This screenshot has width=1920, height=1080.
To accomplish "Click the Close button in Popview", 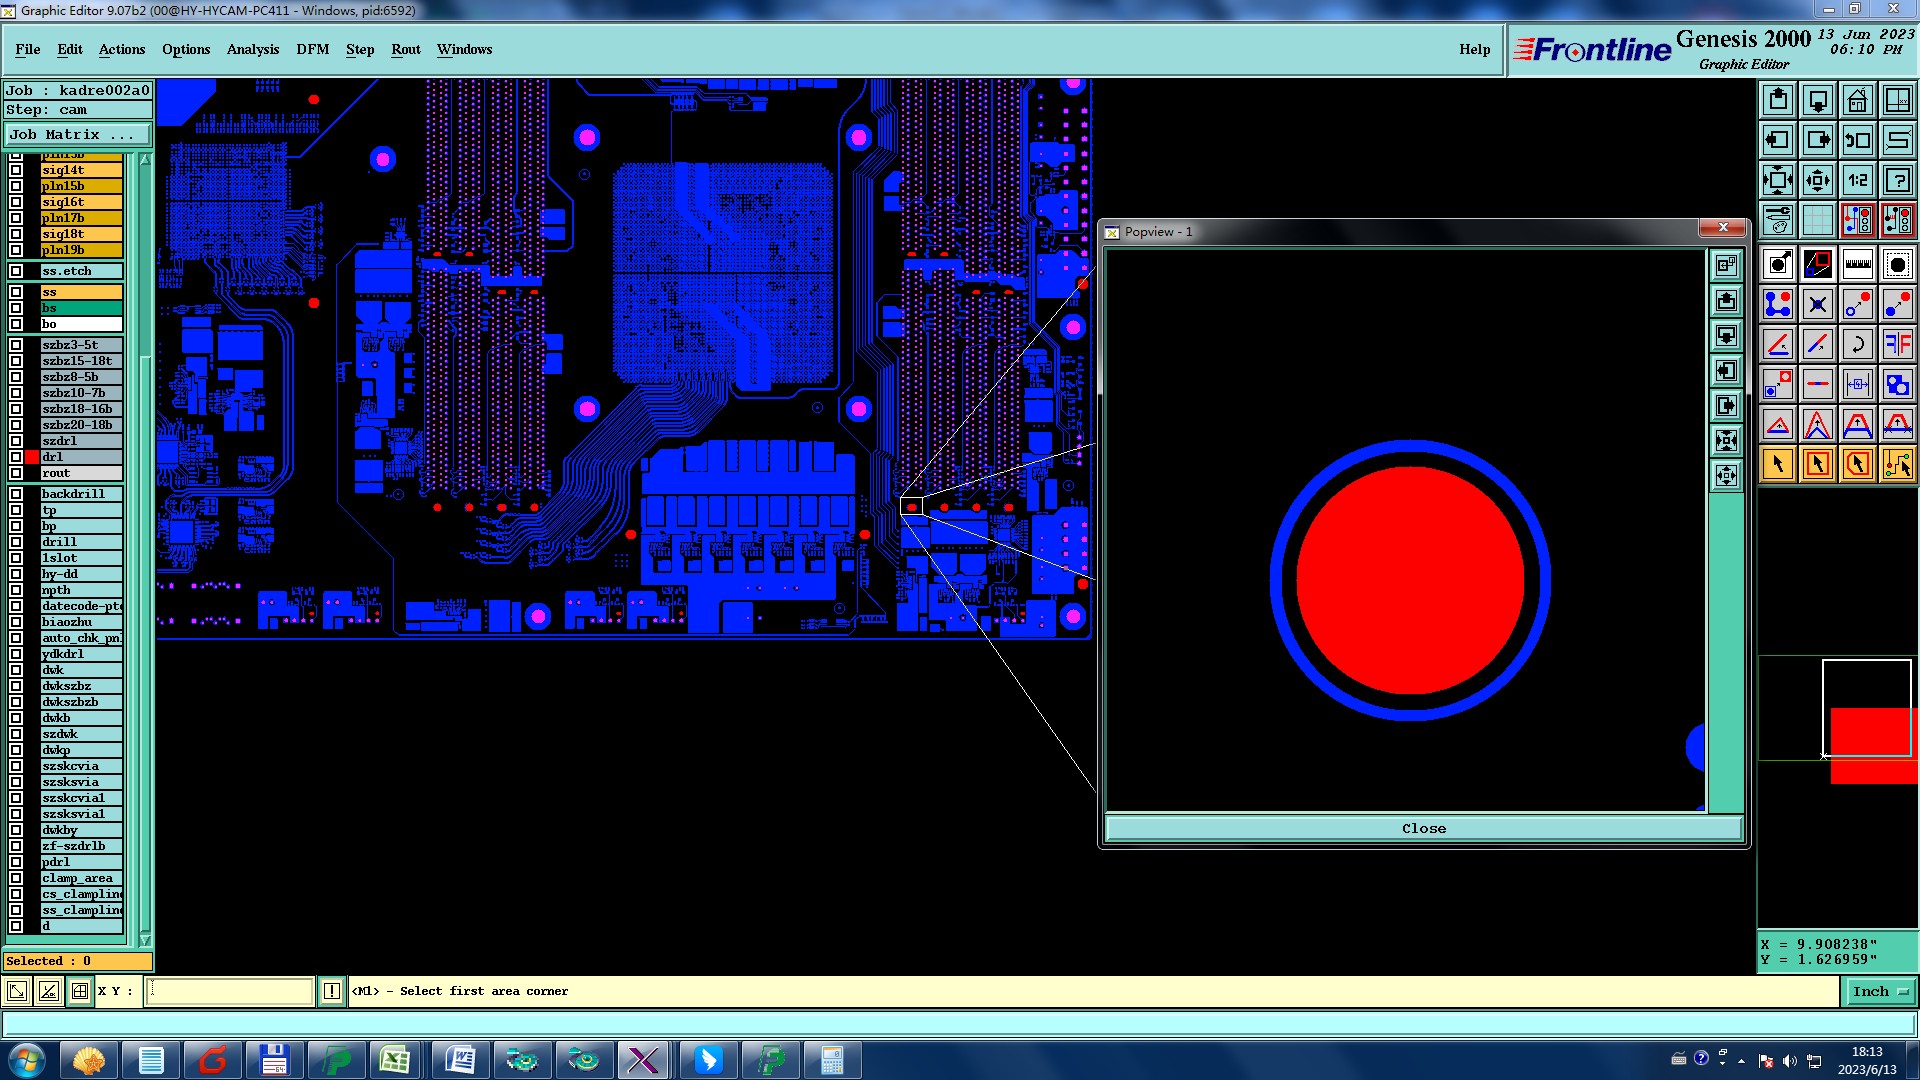I will [x=1423, y=828].
